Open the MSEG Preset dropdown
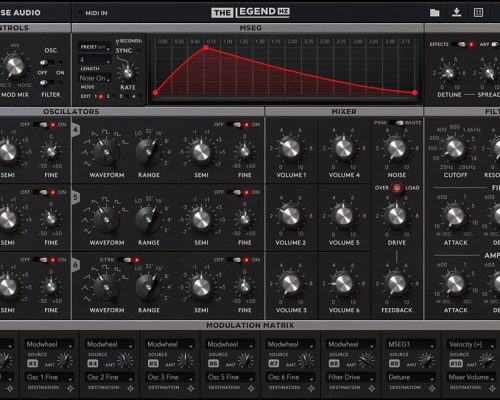This screenshot has width=500, height=400. pos(95,47)
